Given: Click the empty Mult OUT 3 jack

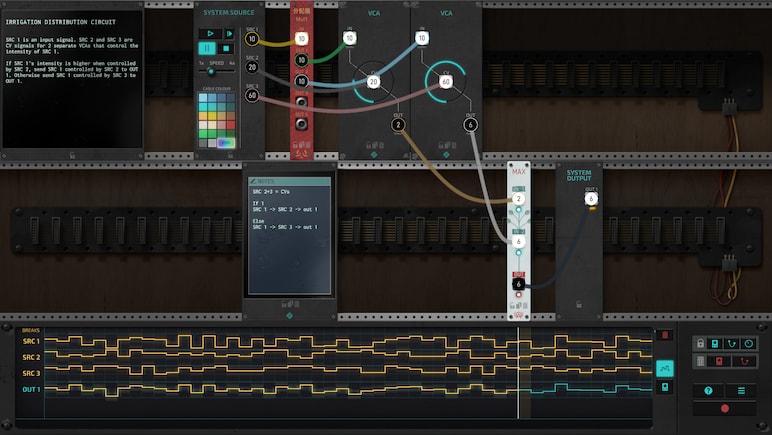Looking at the screenshot, I should (x=302, y=102).
